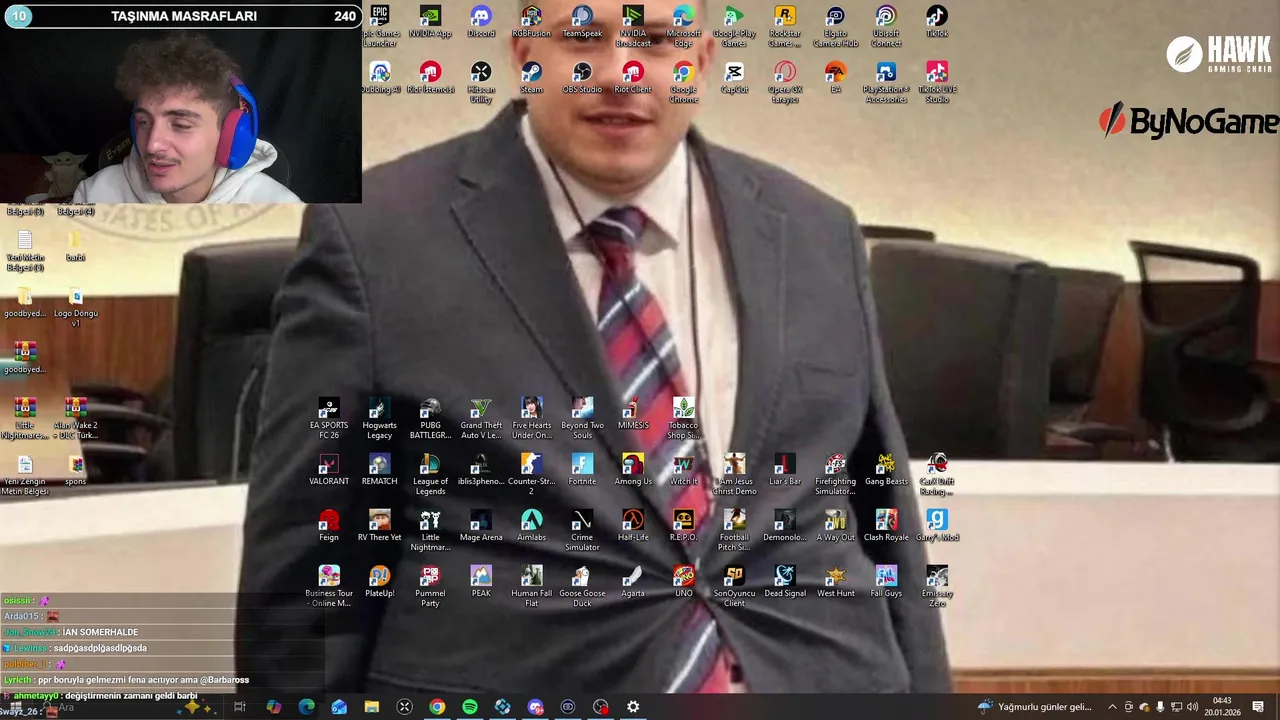Viewport: 1280px width, 720px height.
Task: Select the PEAK game icon
Action: tap(481, 582)
